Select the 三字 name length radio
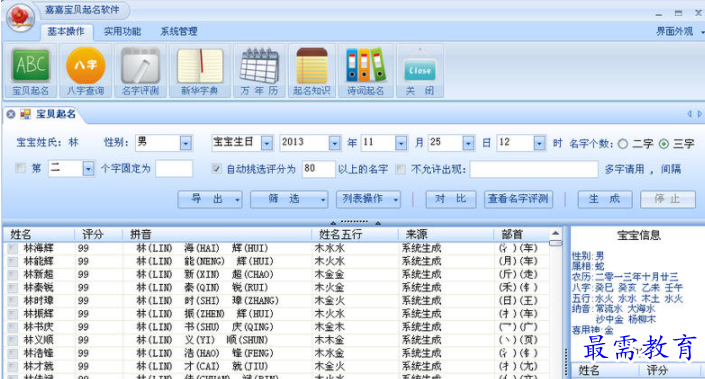This screenshot has height=379, width=705. 664,144
